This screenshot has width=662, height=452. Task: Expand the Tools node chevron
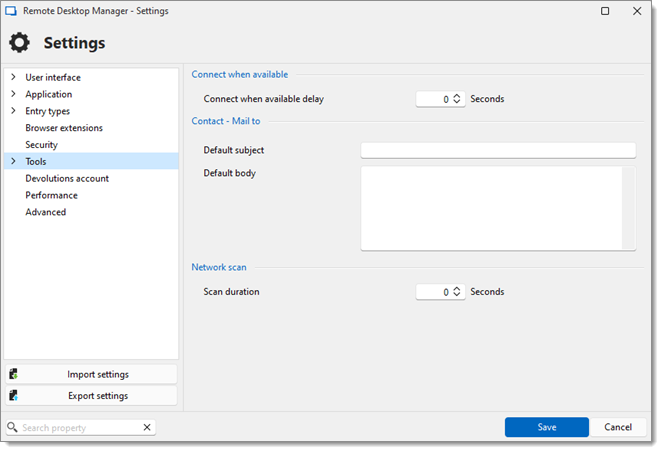[x=13, y=161]
